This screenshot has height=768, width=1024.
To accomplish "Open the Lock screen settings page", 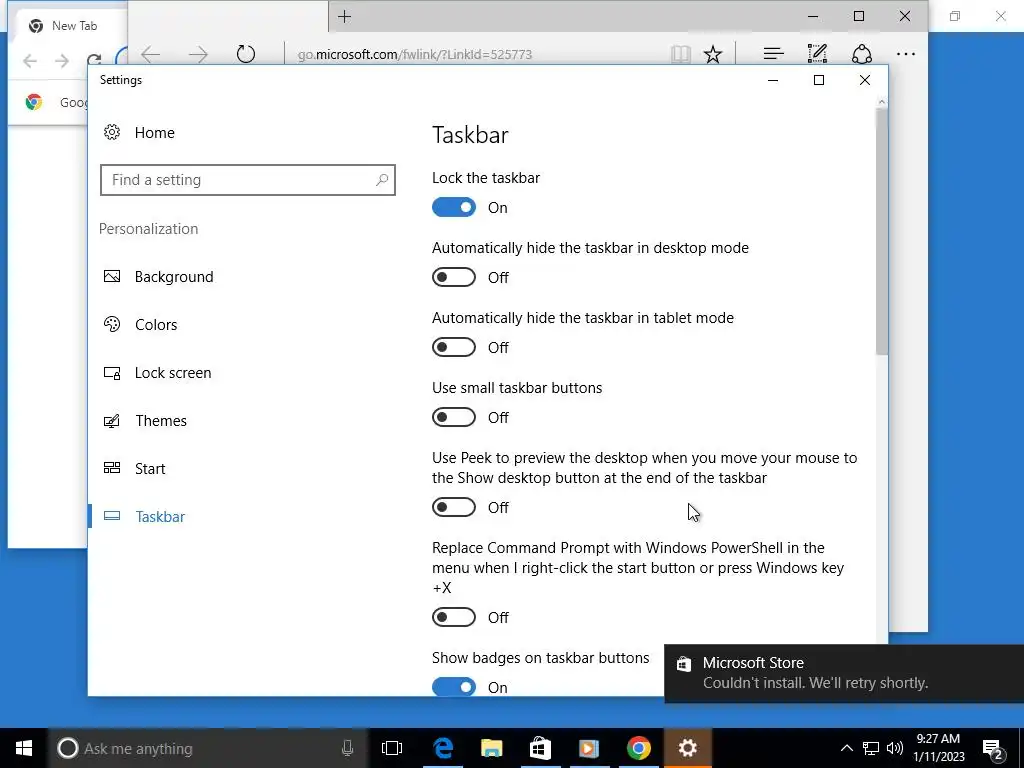I will [173, 373].
